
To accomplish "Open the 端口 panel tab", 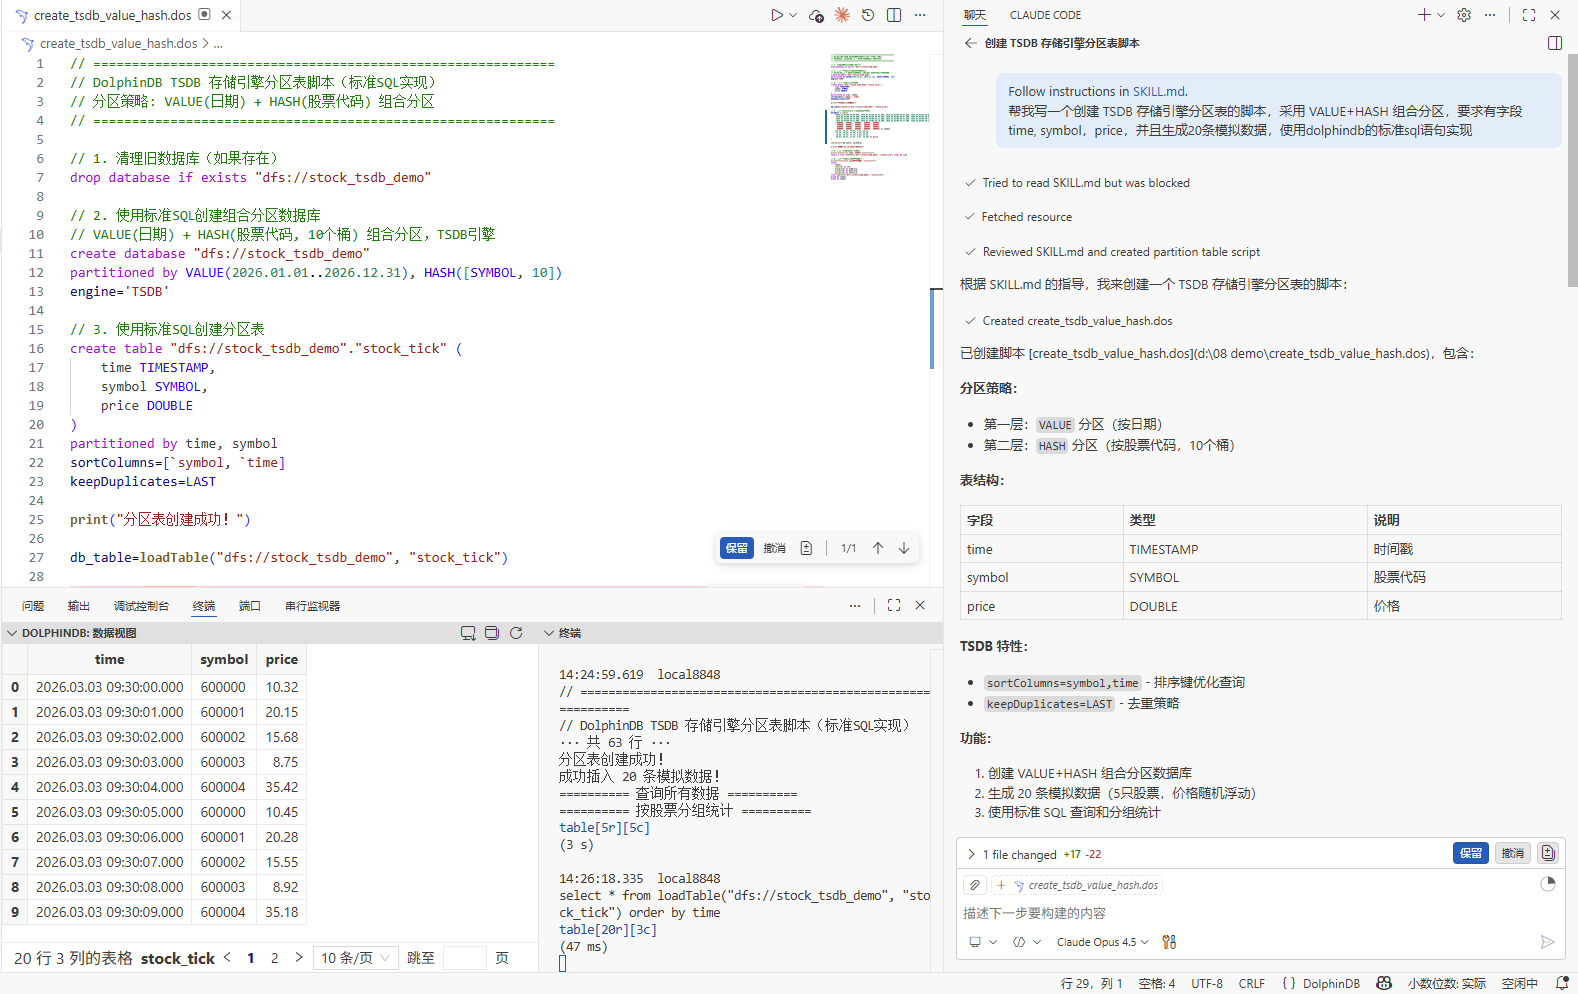I will 250,606.
